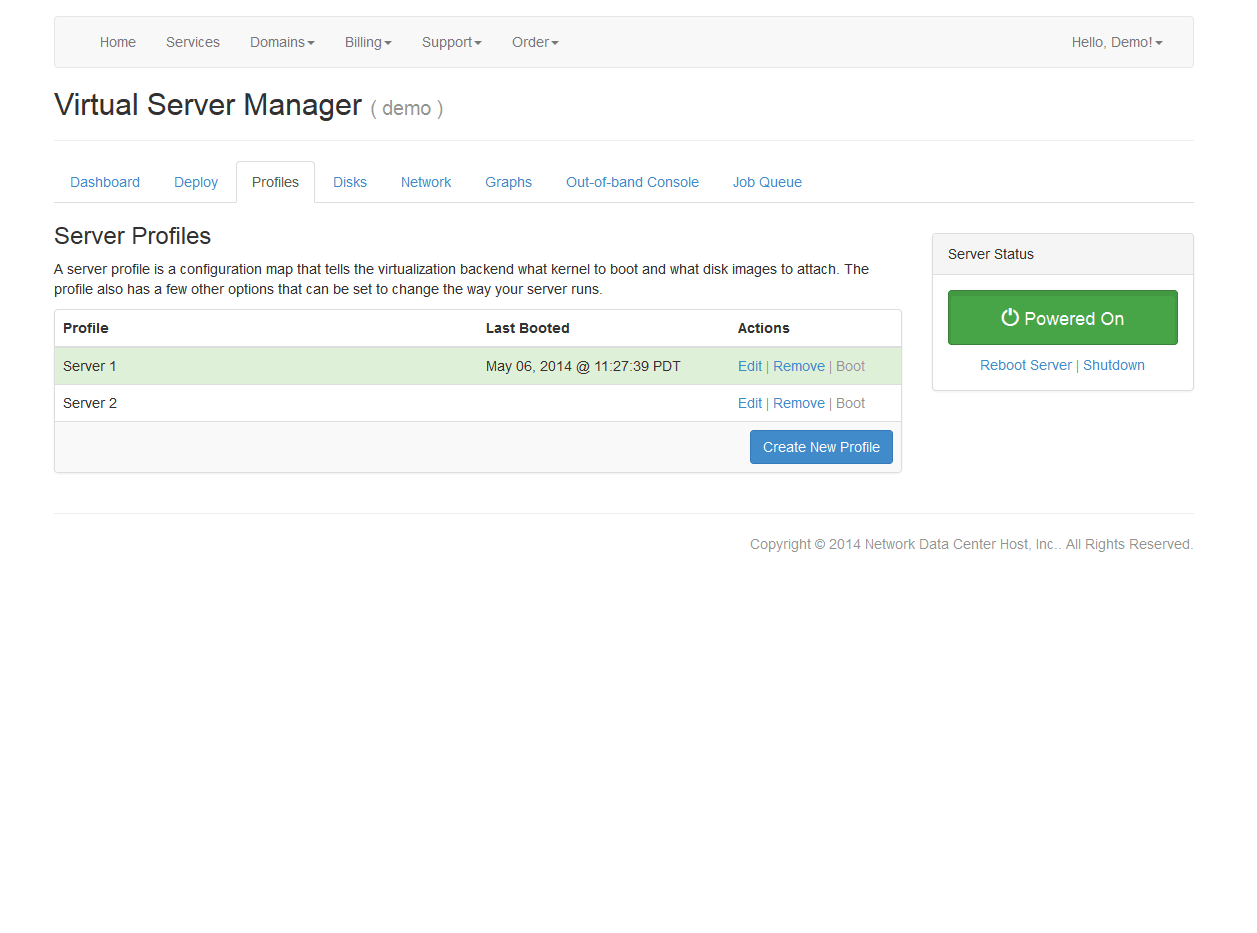Click the Reboot Server link
This screenshot has height=933, width=1257.
click(1026, 365)
